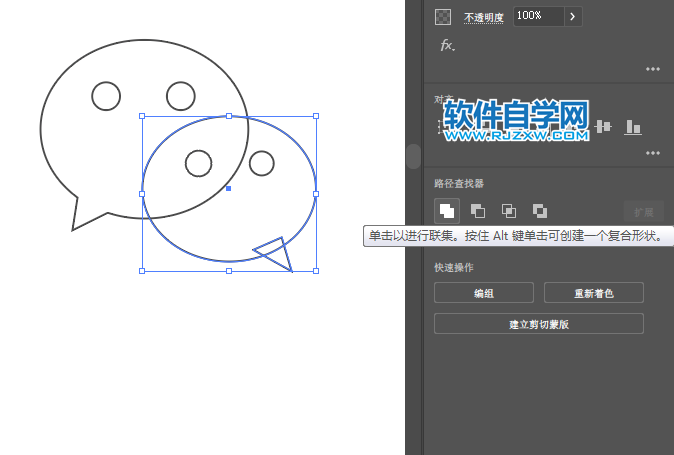Click the 建立剪切蒙版 button
This screenshot has width=674, height=455.
coord(539,324)
